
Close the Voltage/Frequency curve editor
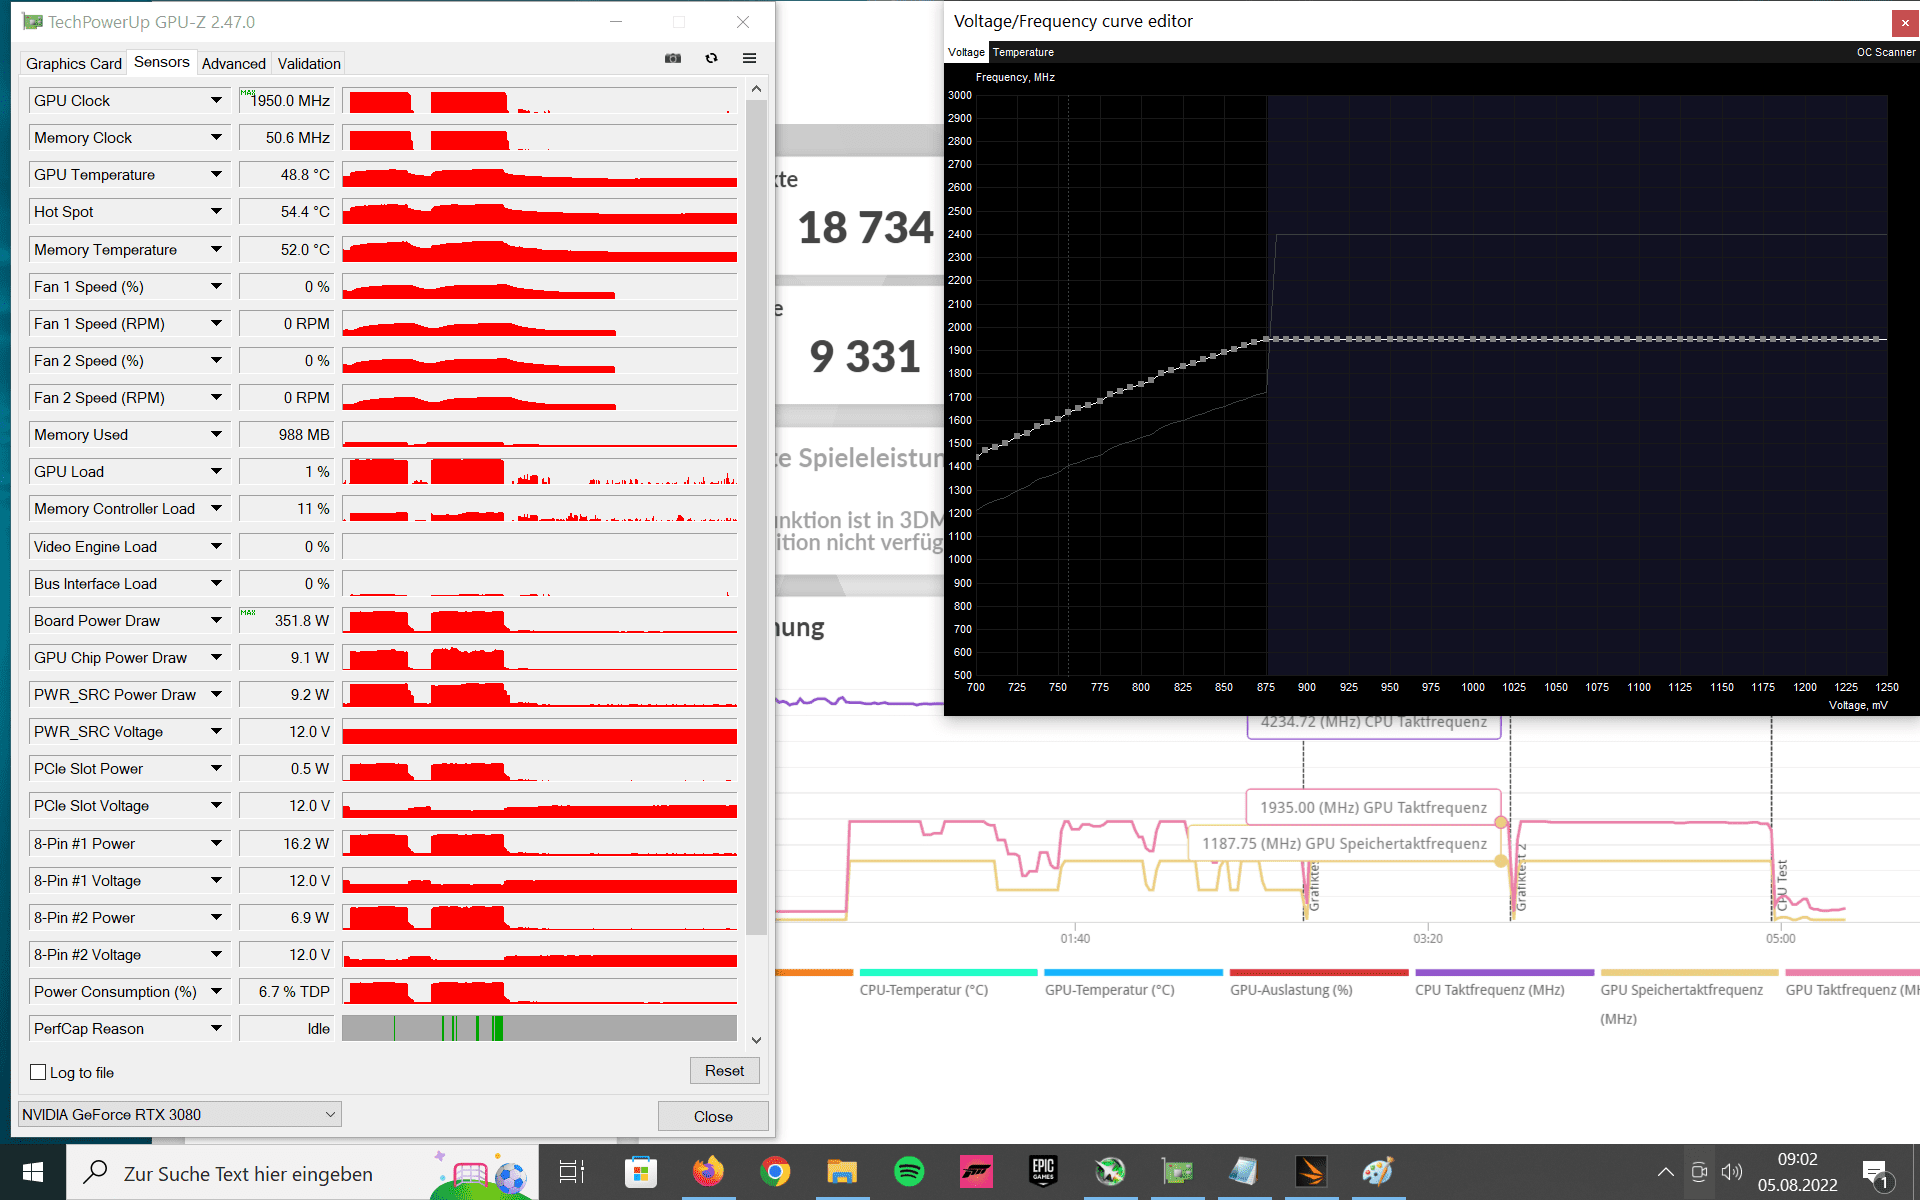pos(1903,22)
